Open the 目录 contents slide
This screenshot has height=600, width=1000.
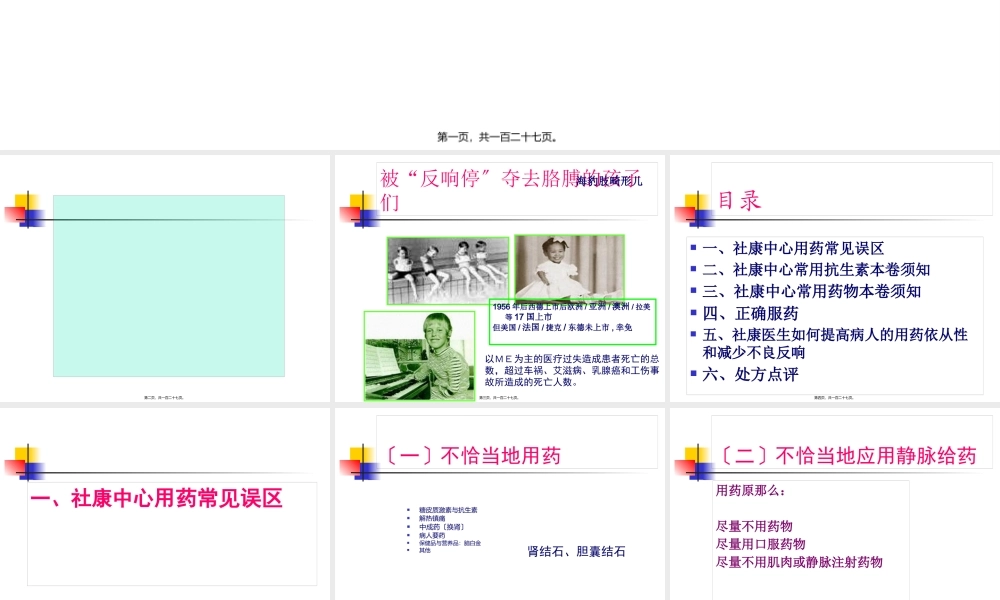[835, 280]
